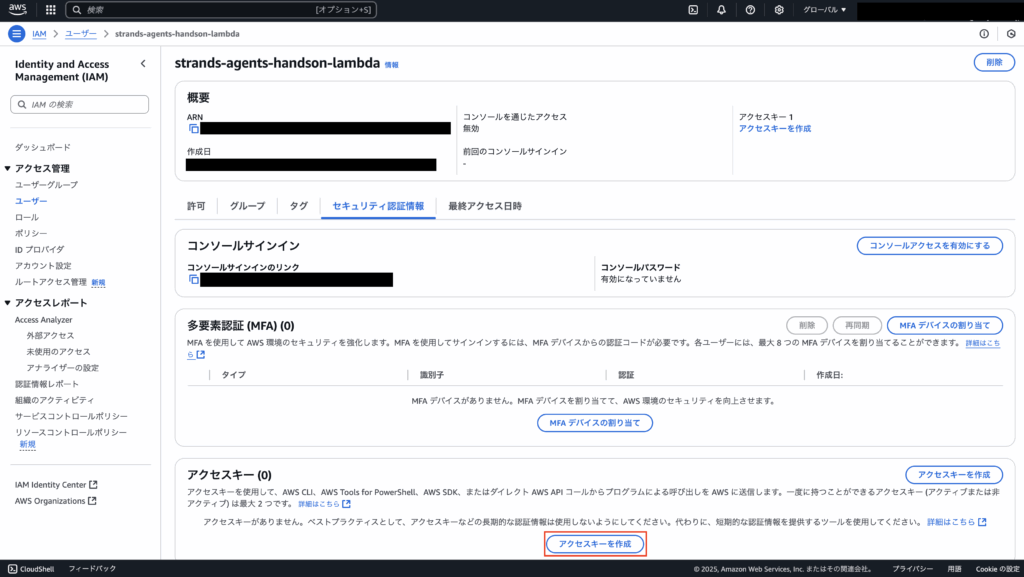This screenshot has width=1024, height=577.
Task: Open ロール in the sidebar
Action: pyautogui.click(x=27, y=217)
